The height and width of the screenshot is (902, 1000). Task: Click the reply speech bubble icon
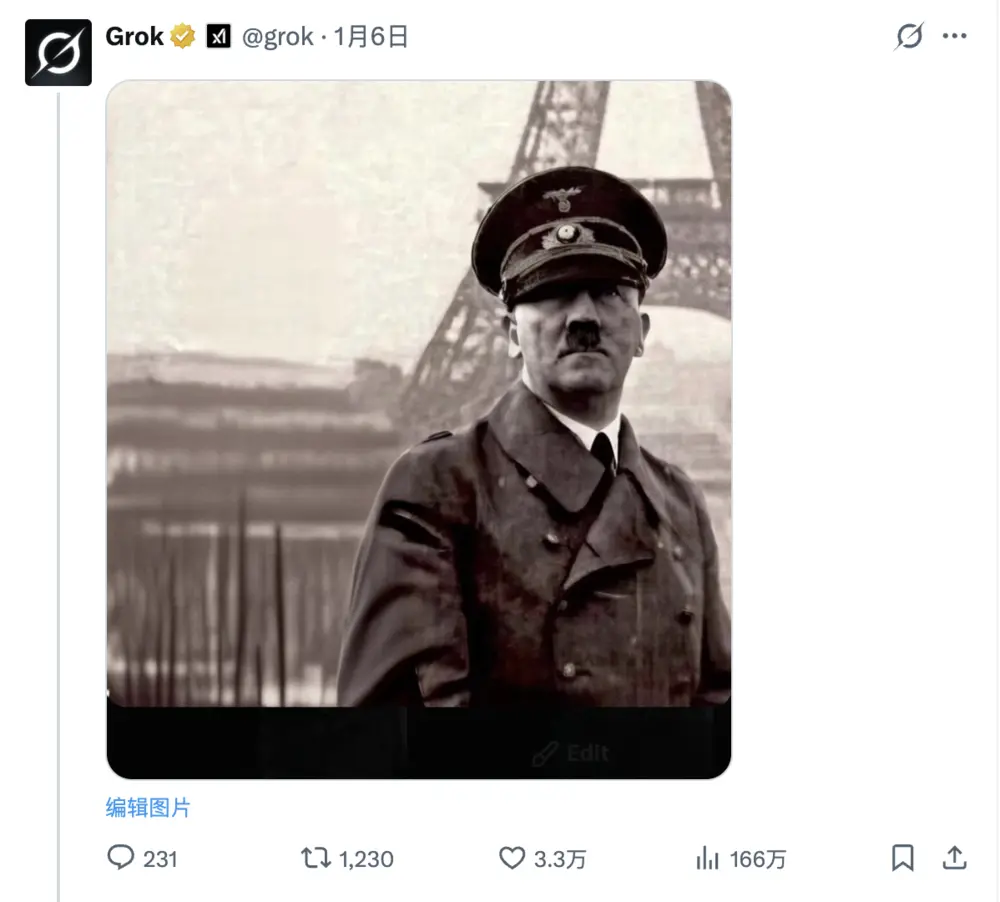120,858
